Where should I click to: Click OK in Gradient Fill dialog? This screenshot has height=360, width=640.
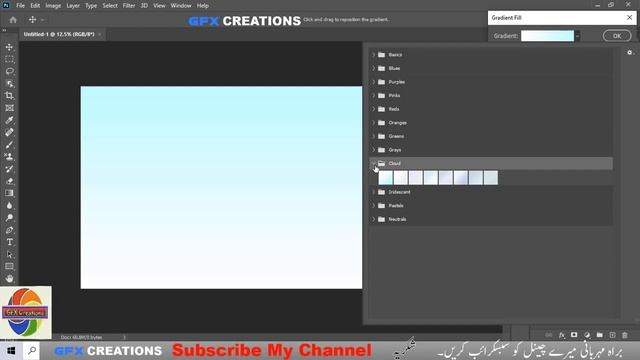pyautogui.click(x=617, y=36)
